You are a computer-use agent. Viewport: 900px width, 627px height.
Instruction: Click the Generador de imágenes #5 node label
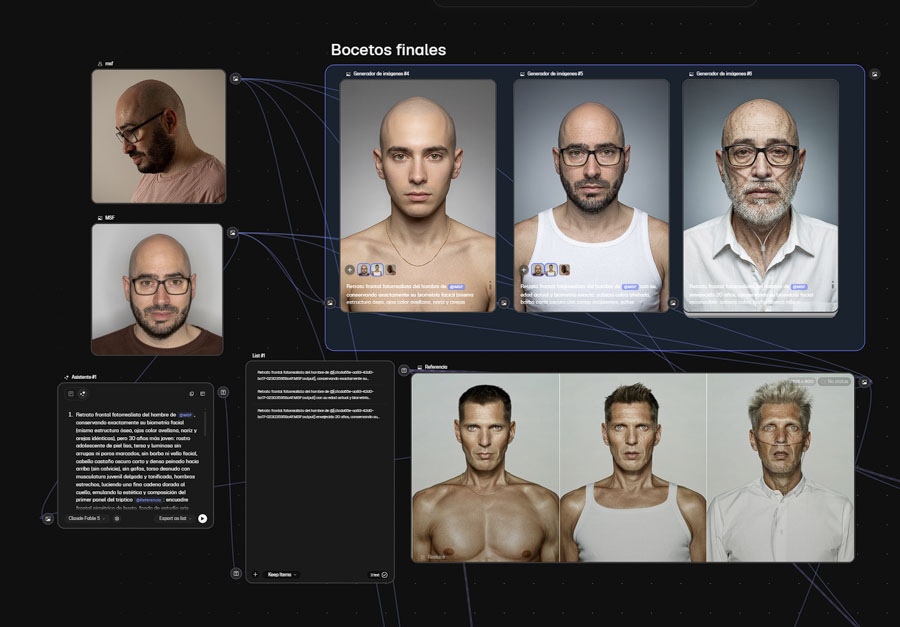point(555,73)
